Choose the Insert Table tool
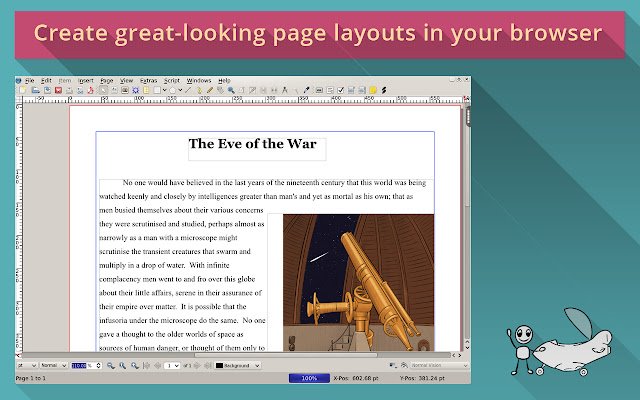This screenshot has width=640, height=400. point(146,90)
